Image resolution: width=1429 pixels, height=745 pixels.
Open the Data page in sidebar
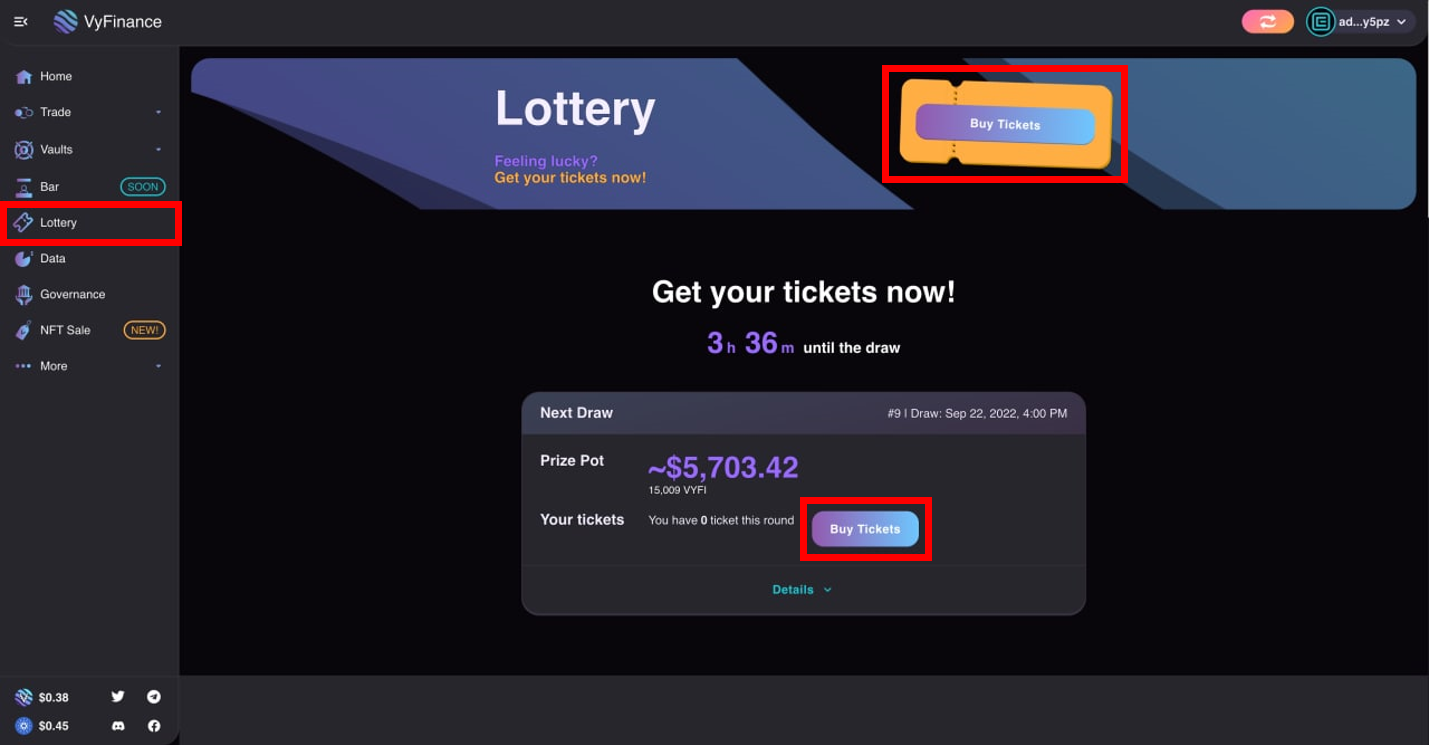point(52,258)
